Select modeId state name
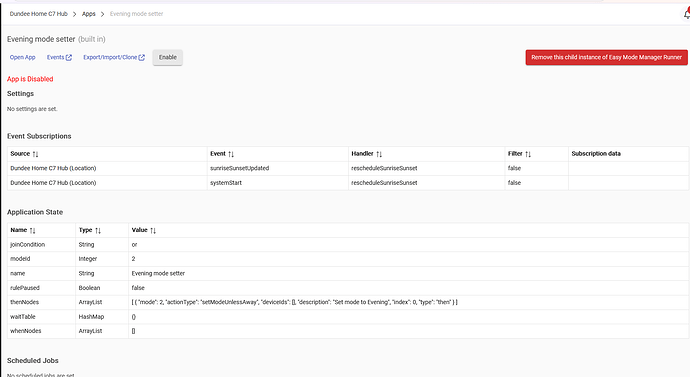The height and width of the screenshot is (377, 690). pyautogui.click(x=20, y=259)
